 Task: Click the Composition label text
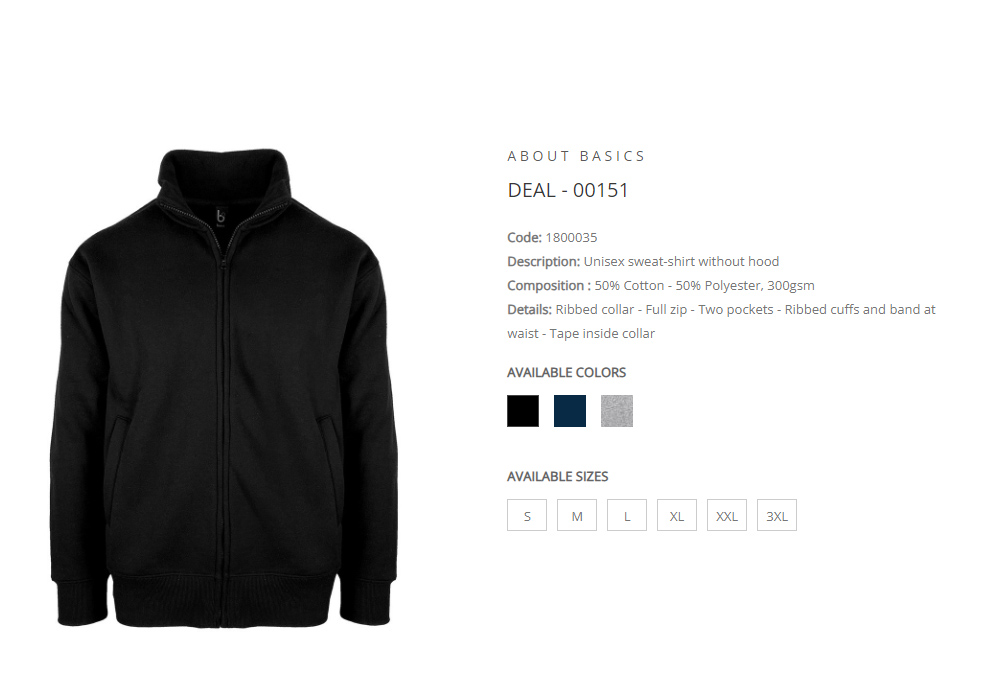(549, 286)
